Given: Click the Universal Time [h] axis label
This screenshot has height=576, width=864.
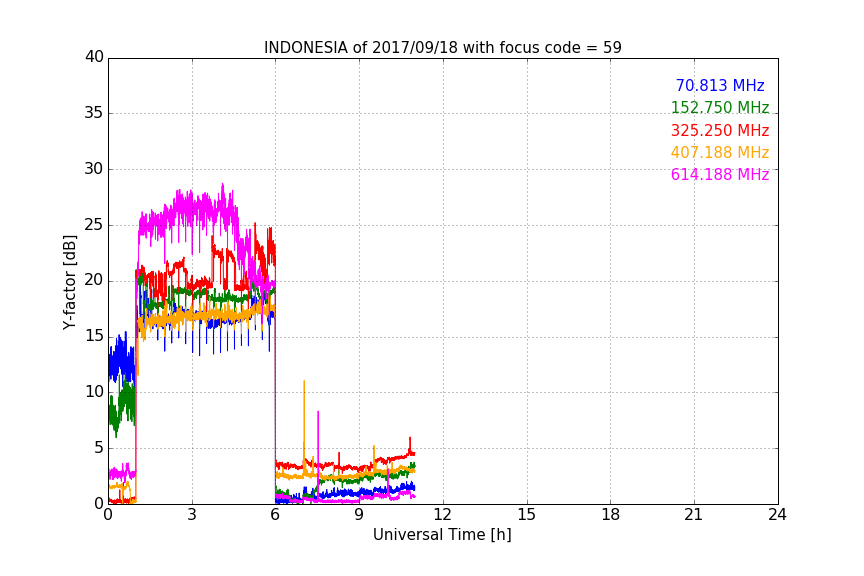Looking at the screenshot, I should pos(442,535).
